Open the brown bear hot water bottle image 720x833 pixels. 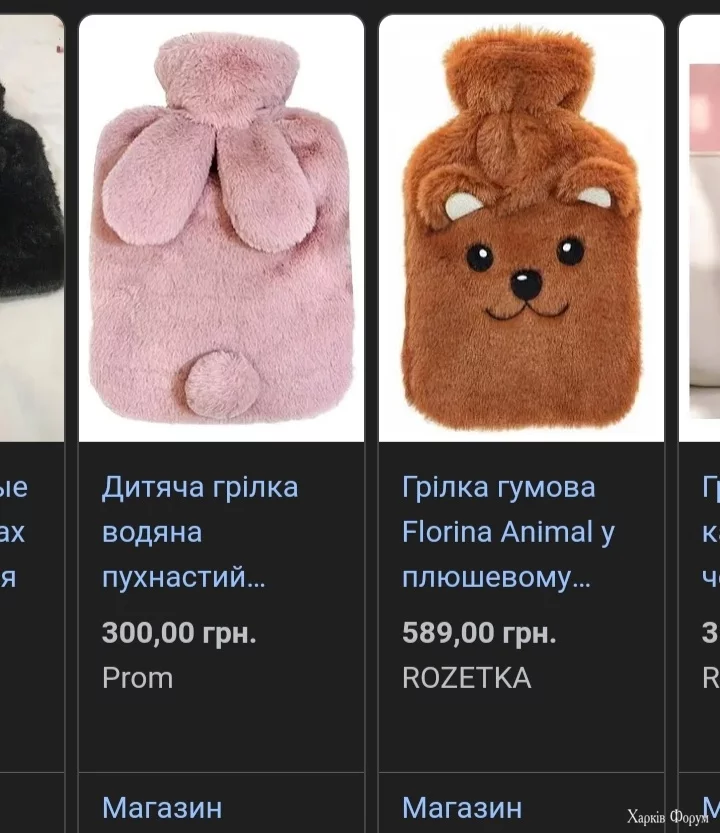(x=521, y=228)
